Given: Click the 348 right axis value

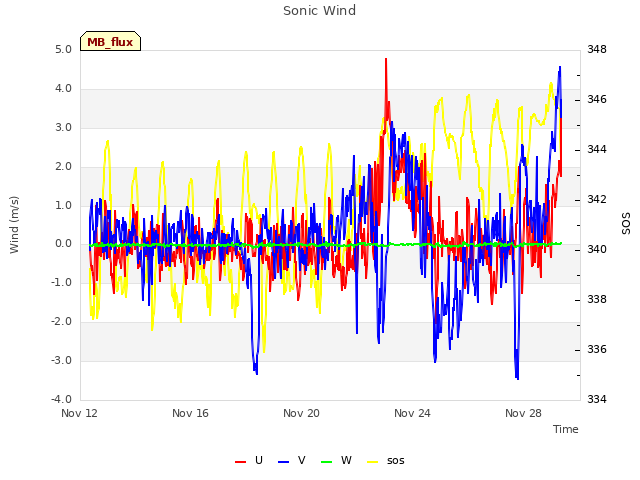Looking at the screenshot, I should pyautogui.click(x=597, y=49).
